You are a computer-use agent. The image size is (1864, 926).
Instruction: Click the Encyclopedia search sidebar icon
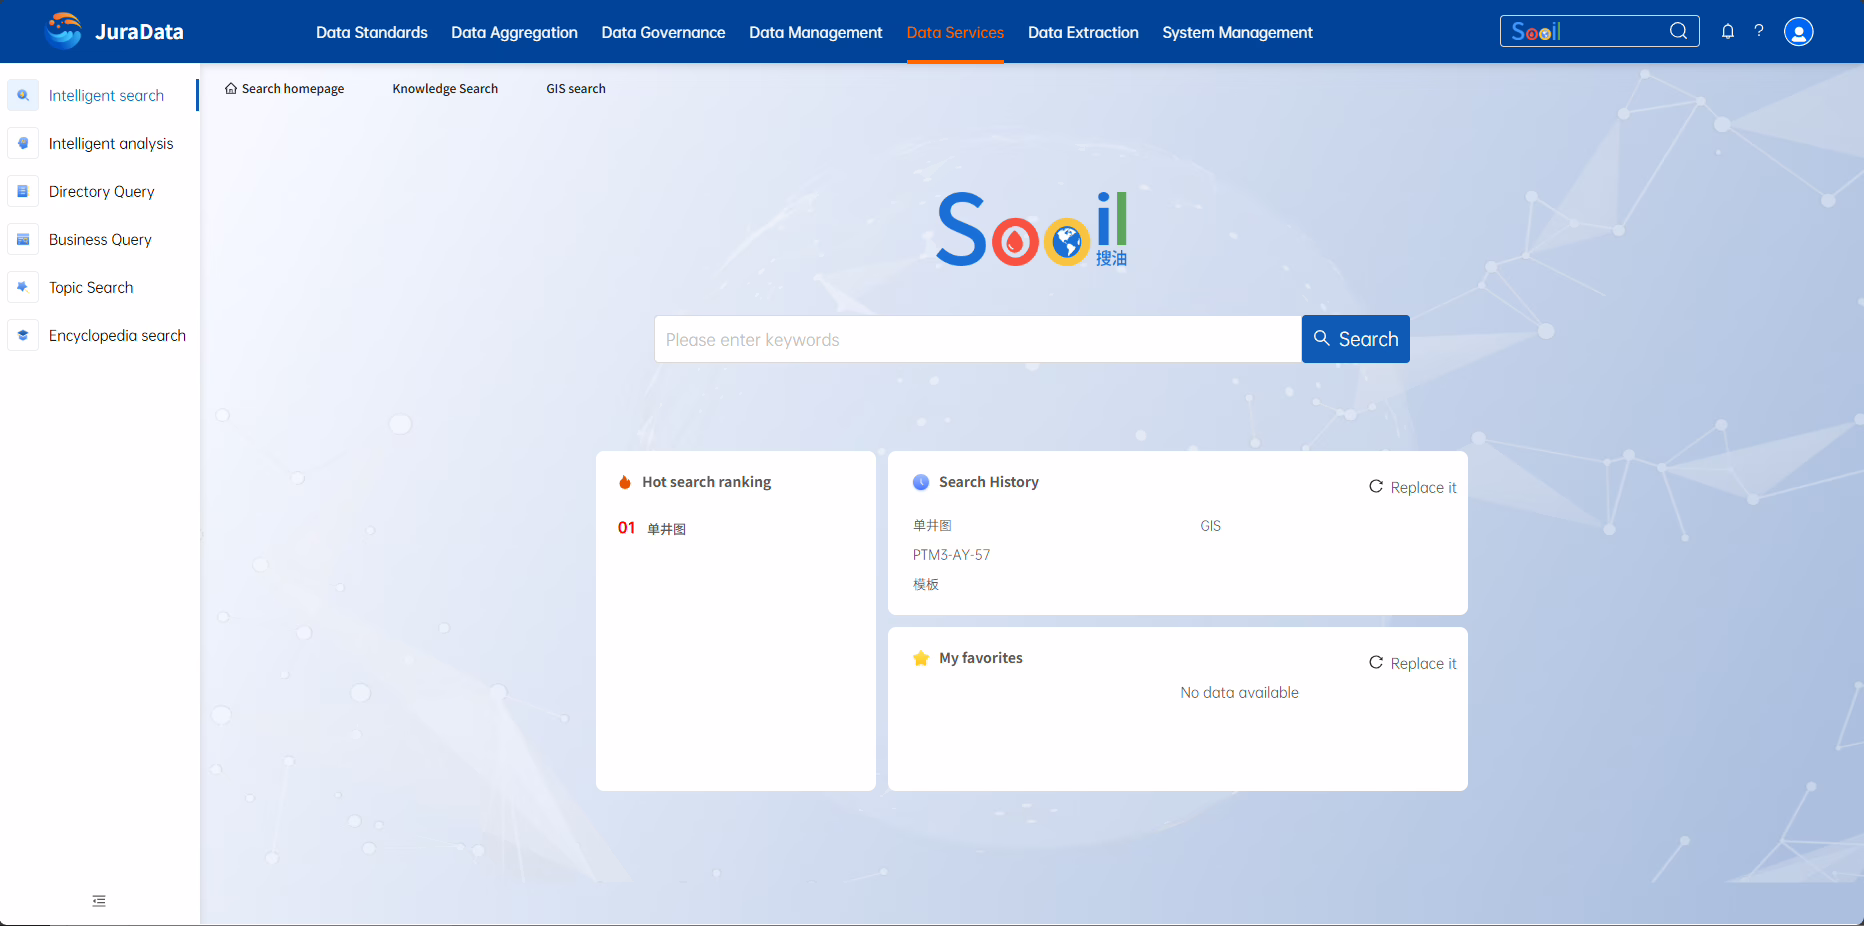click(x=23, y=335)
